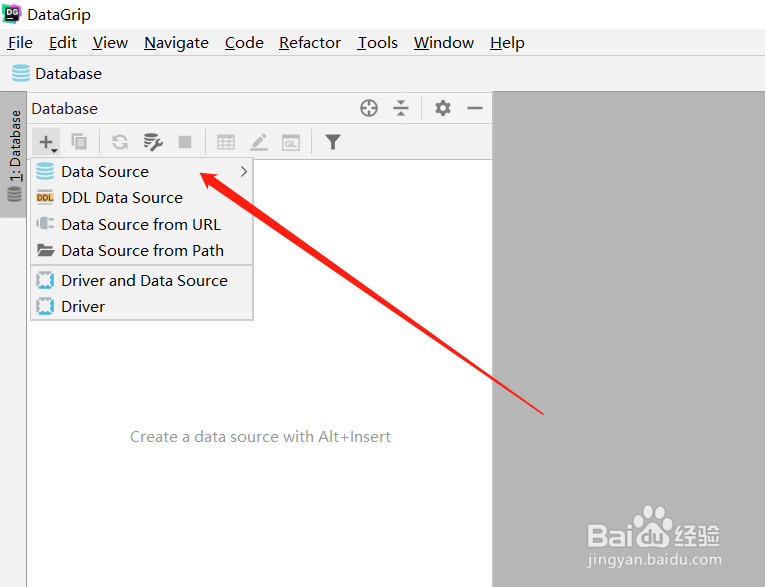
Task: Open the Help menu
Action: click(x=507, y=43)
